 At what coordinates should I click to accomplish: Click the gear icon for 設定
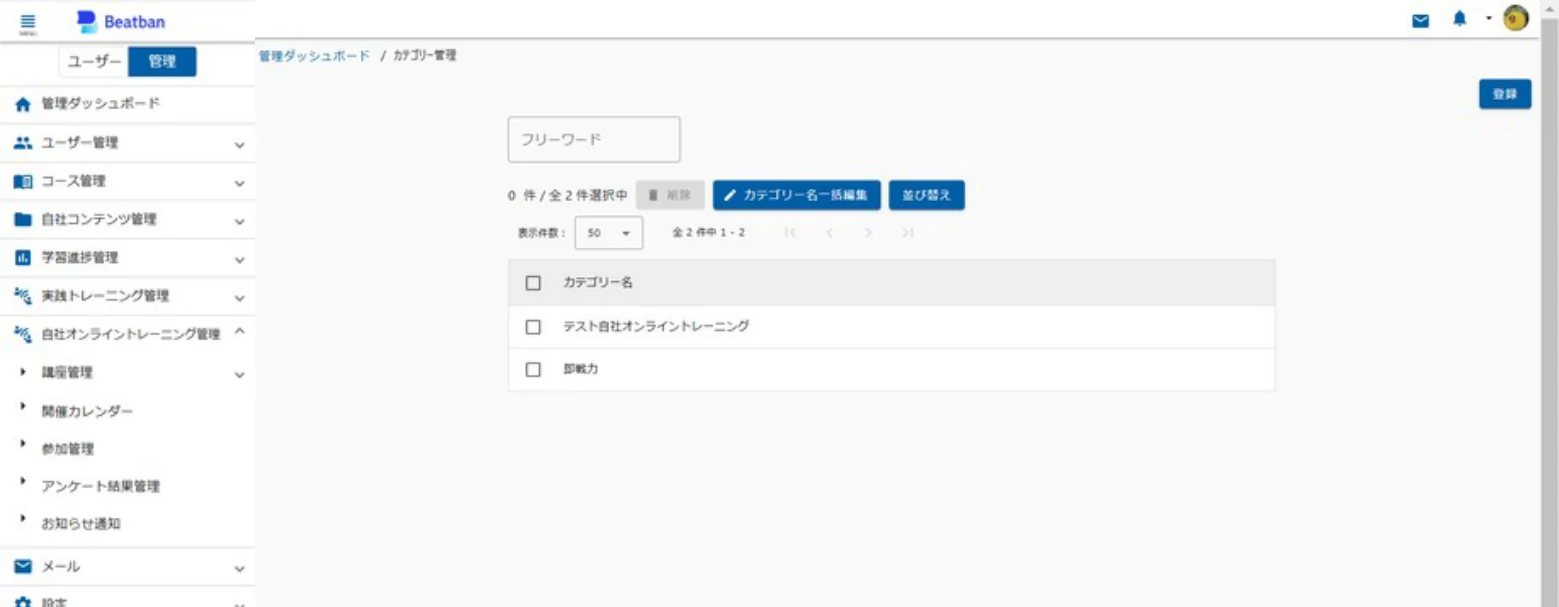pyautogui.click(x=23, y=602)
